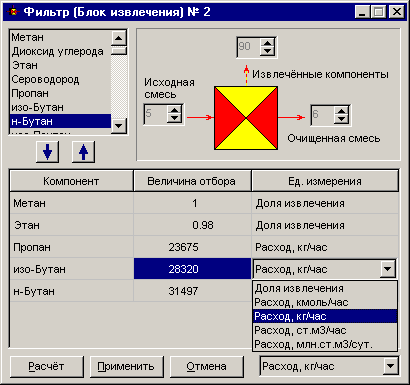Click the bottom combo box text Расход, кг/час

[298, 366]
